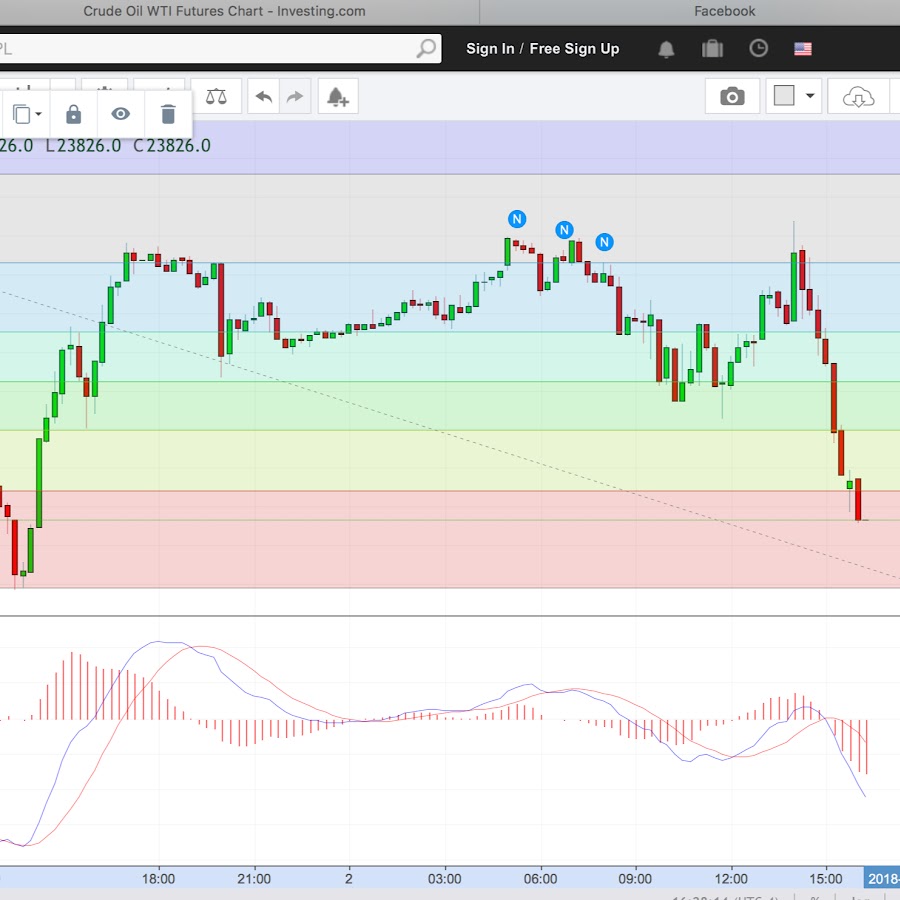Lock the selected drawing
Image resolution: width=900 pixels, height=900 pixels.
pos(73,114)
